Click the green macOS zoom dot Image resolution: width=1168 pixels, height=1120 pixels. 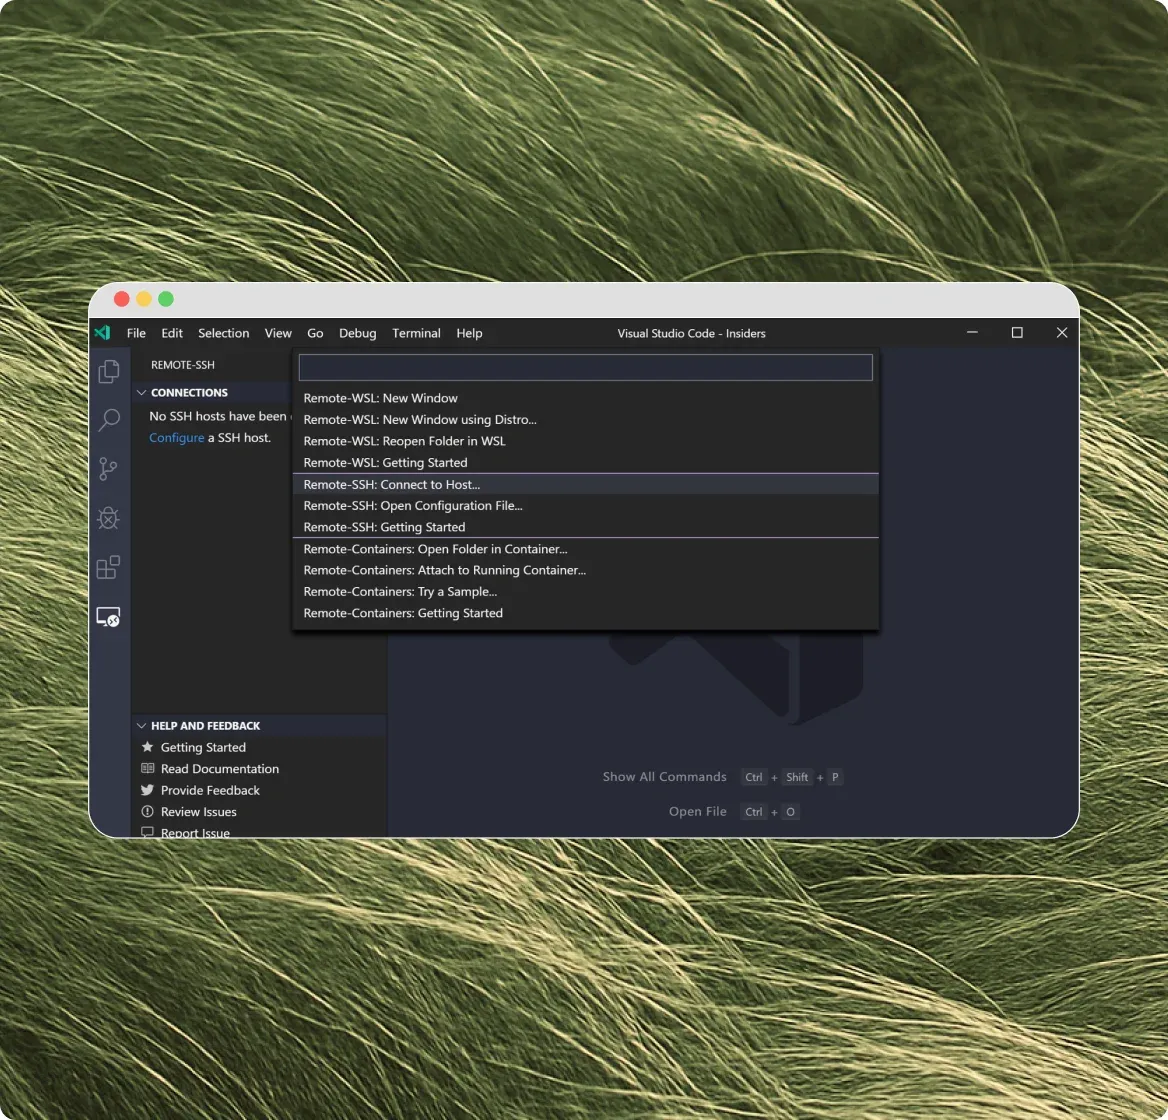click(x=166, y=299)
